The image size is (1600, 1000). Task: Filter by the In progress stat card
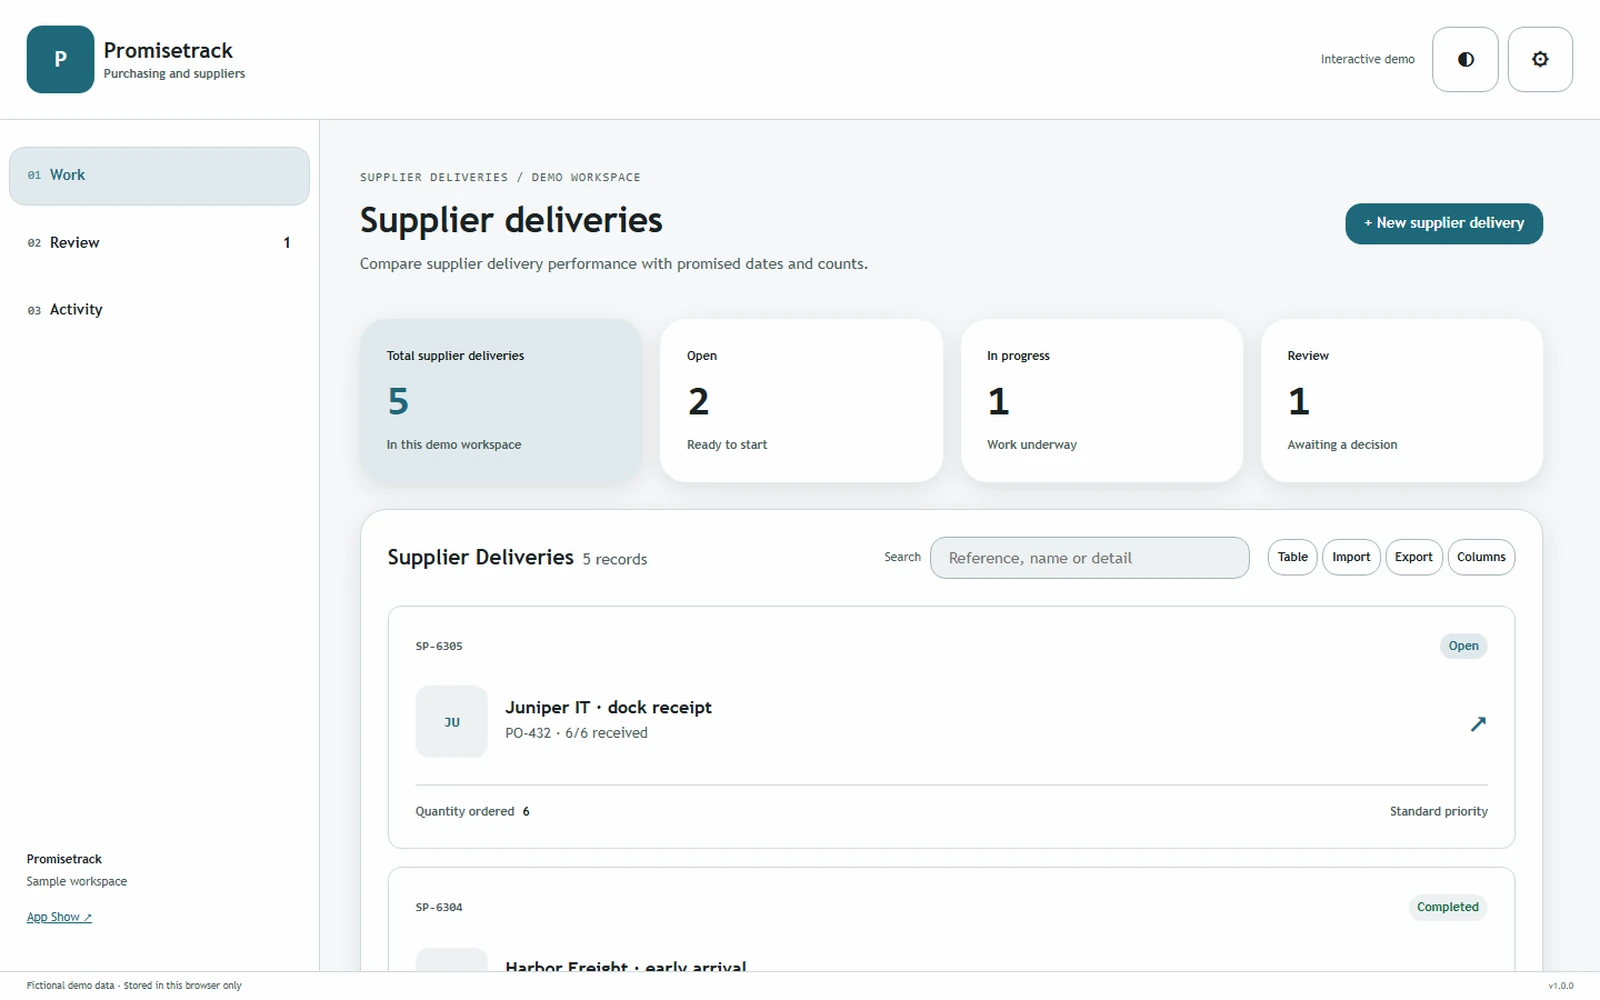click(x=1102, y=400)
